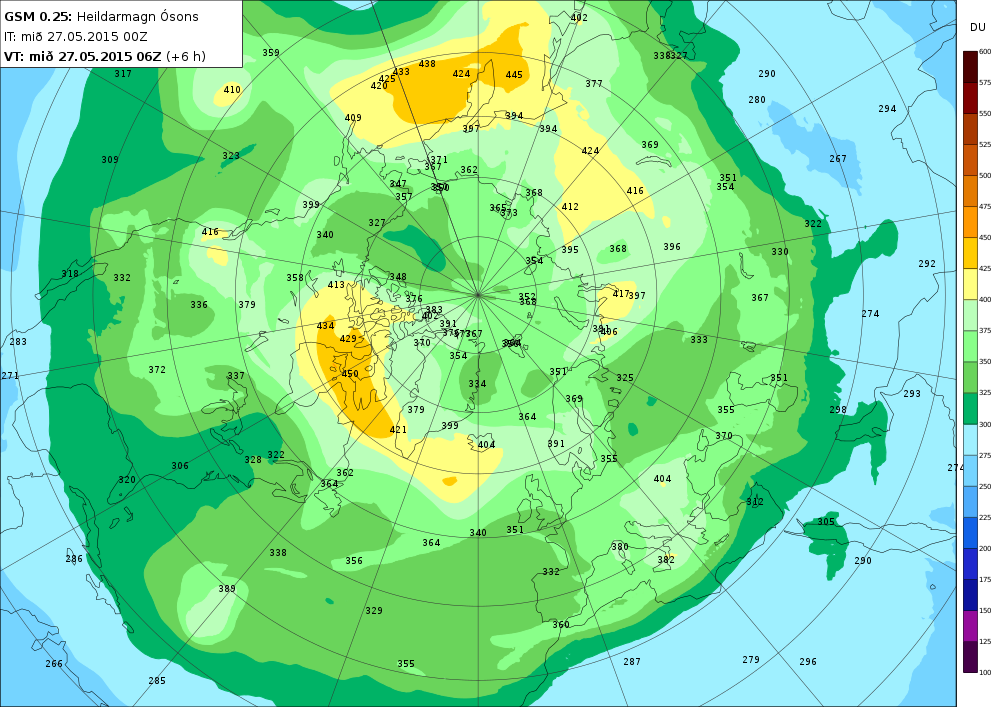
Task: Select the 'IT: mið 27.05.2015 00Z' line
Action: [x=76, y=36]
